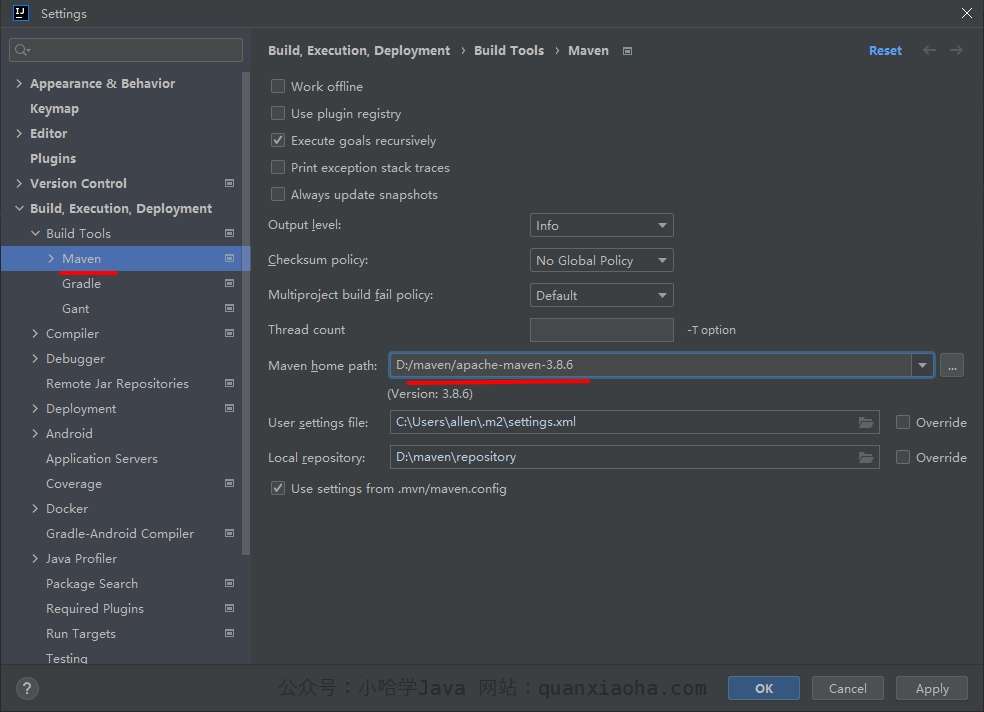The height and width of the screenshot is (712, 984).
Task: Select Keymap in settings tree
Action: [55, 109]
